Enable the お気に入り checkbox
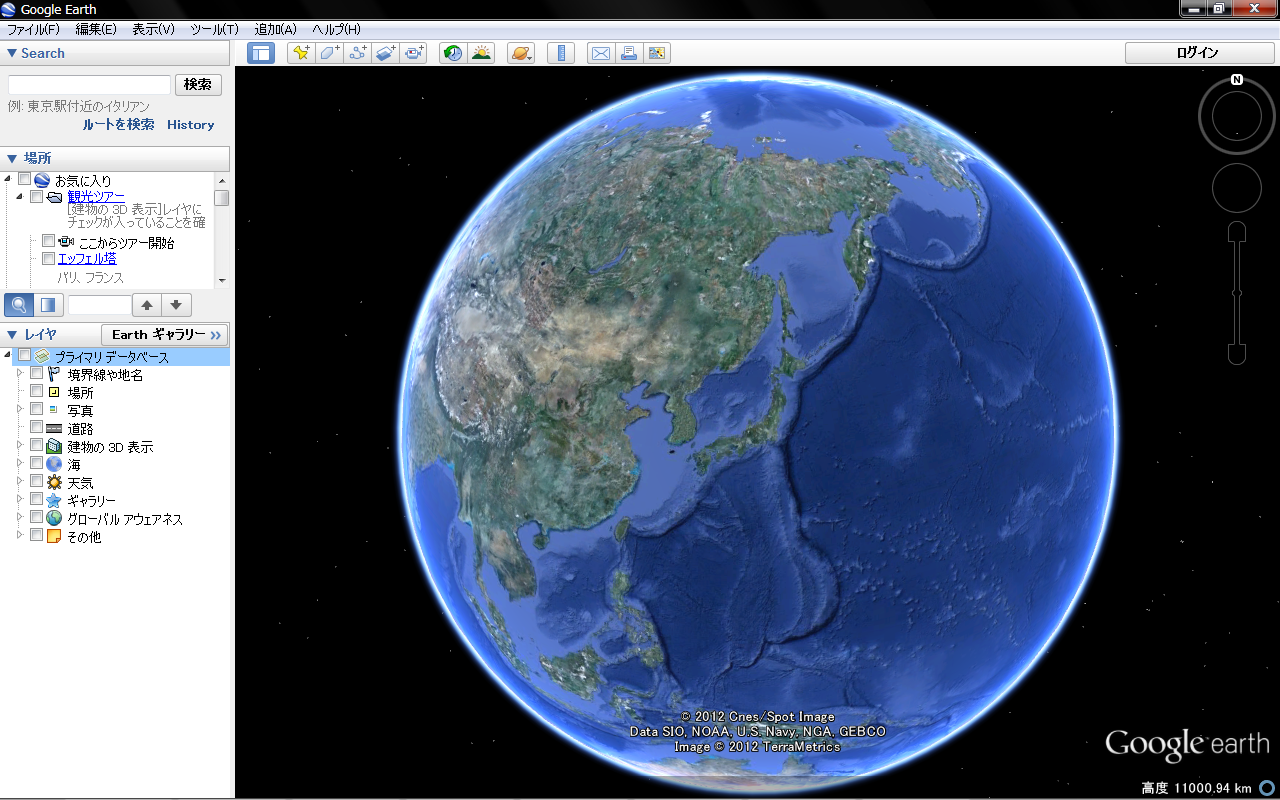Viewport: 1280px width, 800px height. coord(25,179)
